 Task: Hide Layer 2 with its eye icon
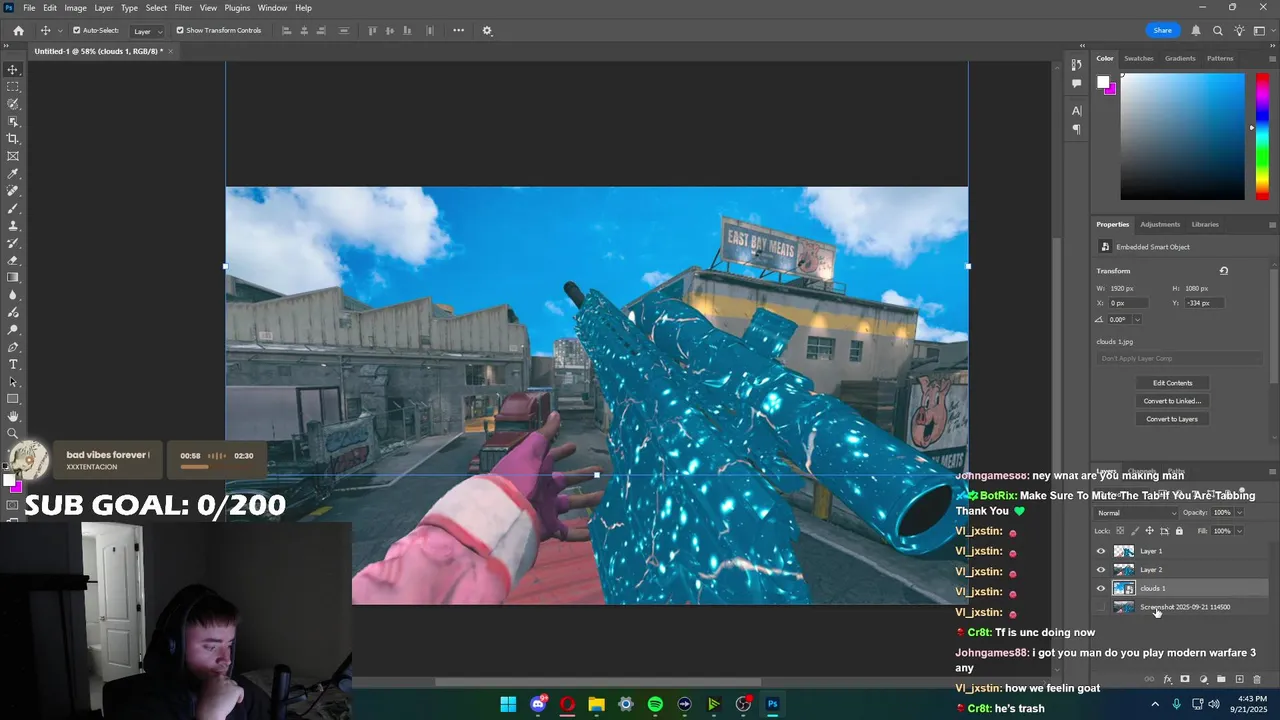click(1101, 570)
